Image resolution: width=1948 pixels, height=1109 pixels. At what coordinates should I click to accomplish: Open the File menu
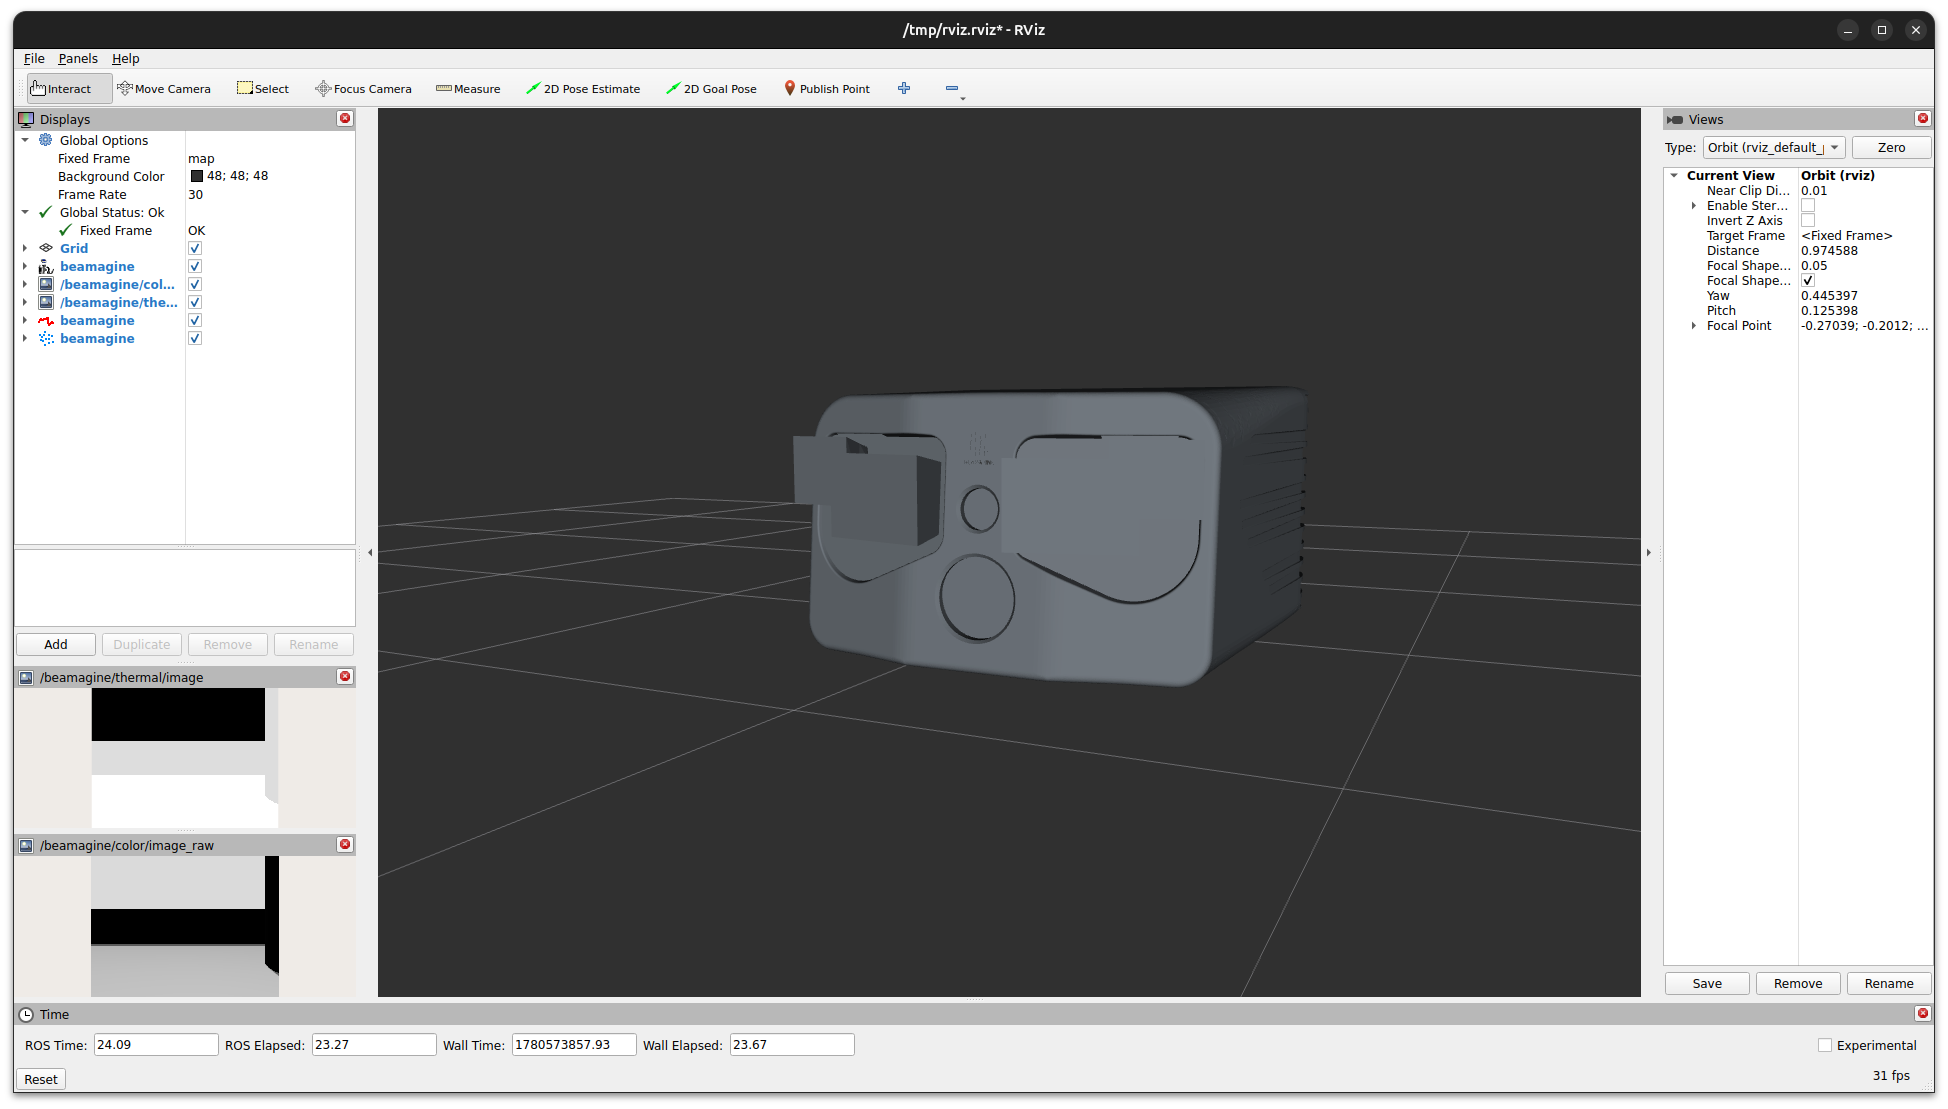(34, 58)
